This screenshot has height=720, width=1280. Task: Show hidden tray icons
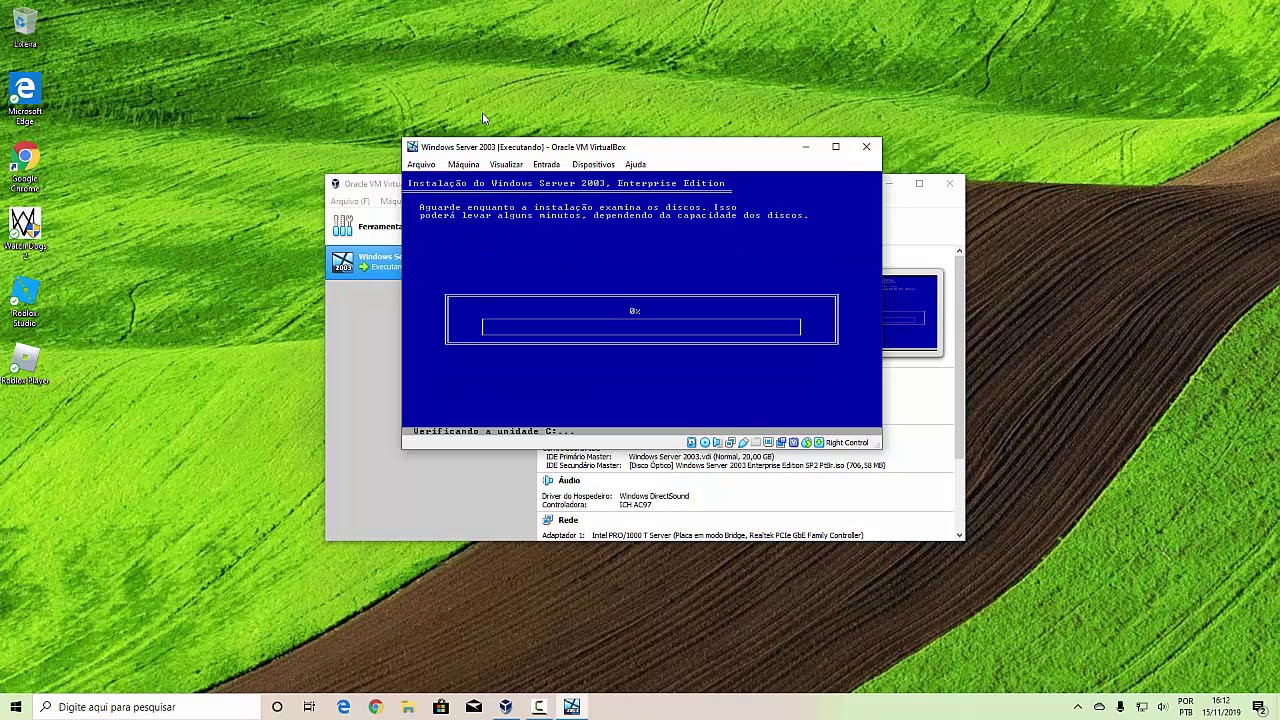[x=1077, y=707]
